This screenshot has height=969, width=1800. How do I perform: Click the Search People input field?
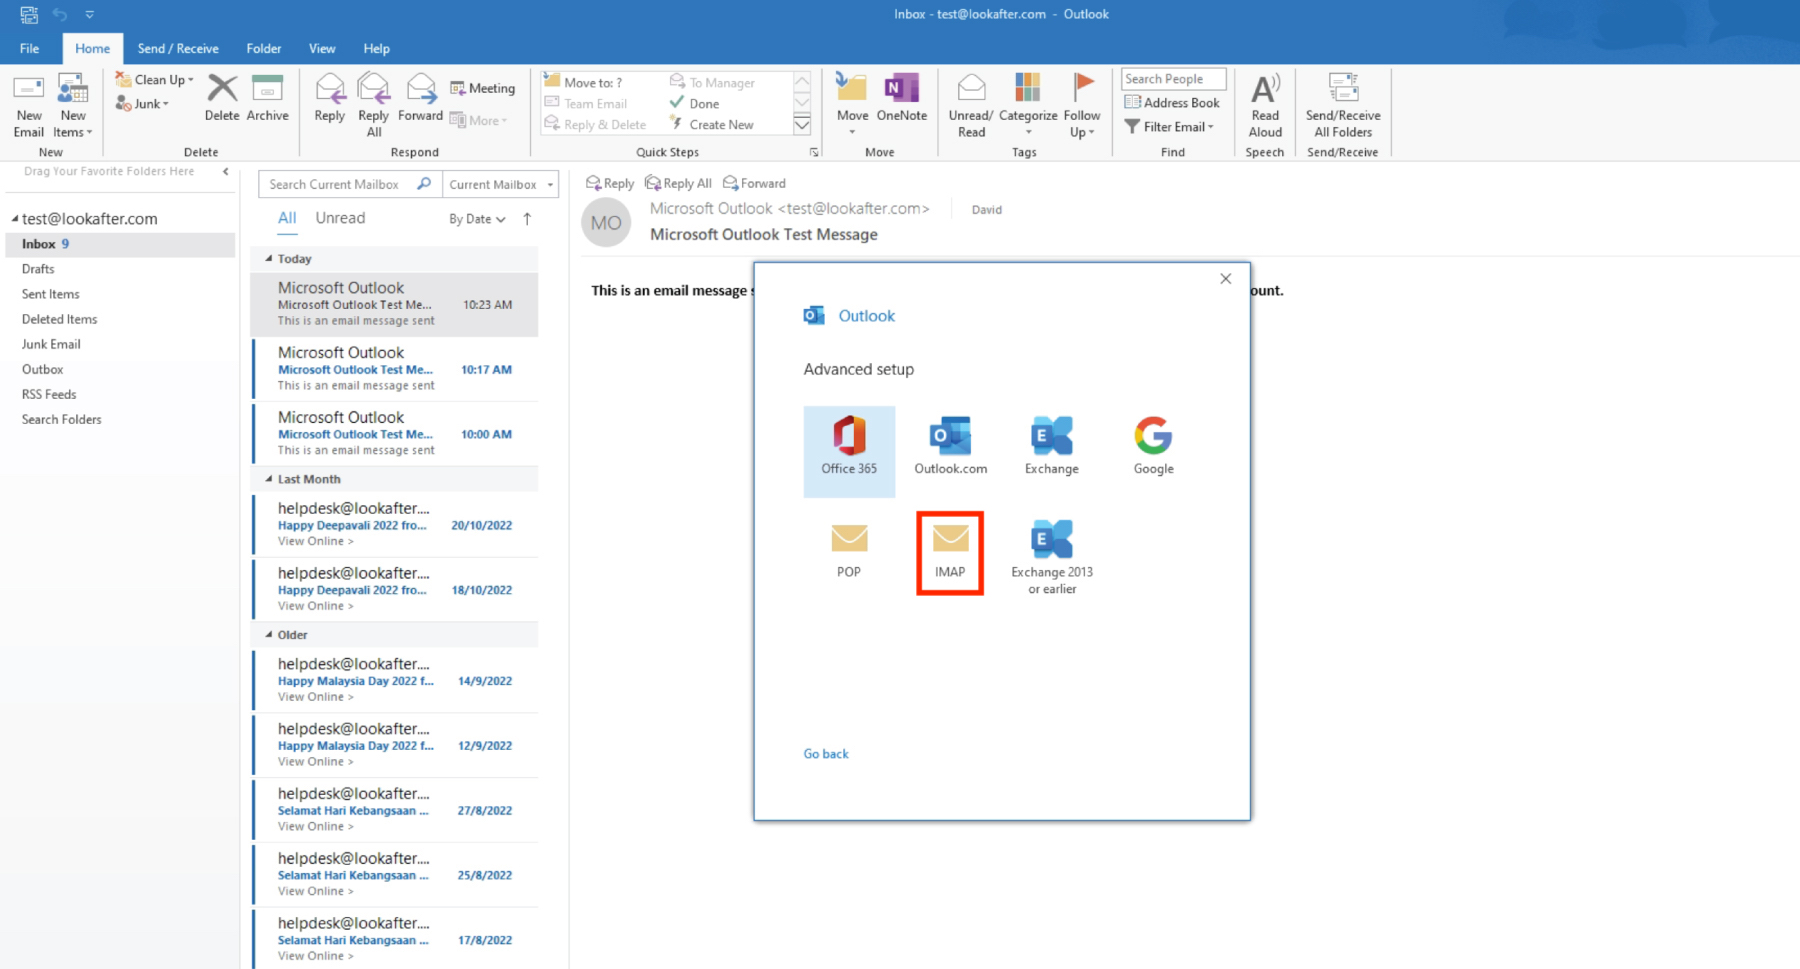[x=1173, y=79]
